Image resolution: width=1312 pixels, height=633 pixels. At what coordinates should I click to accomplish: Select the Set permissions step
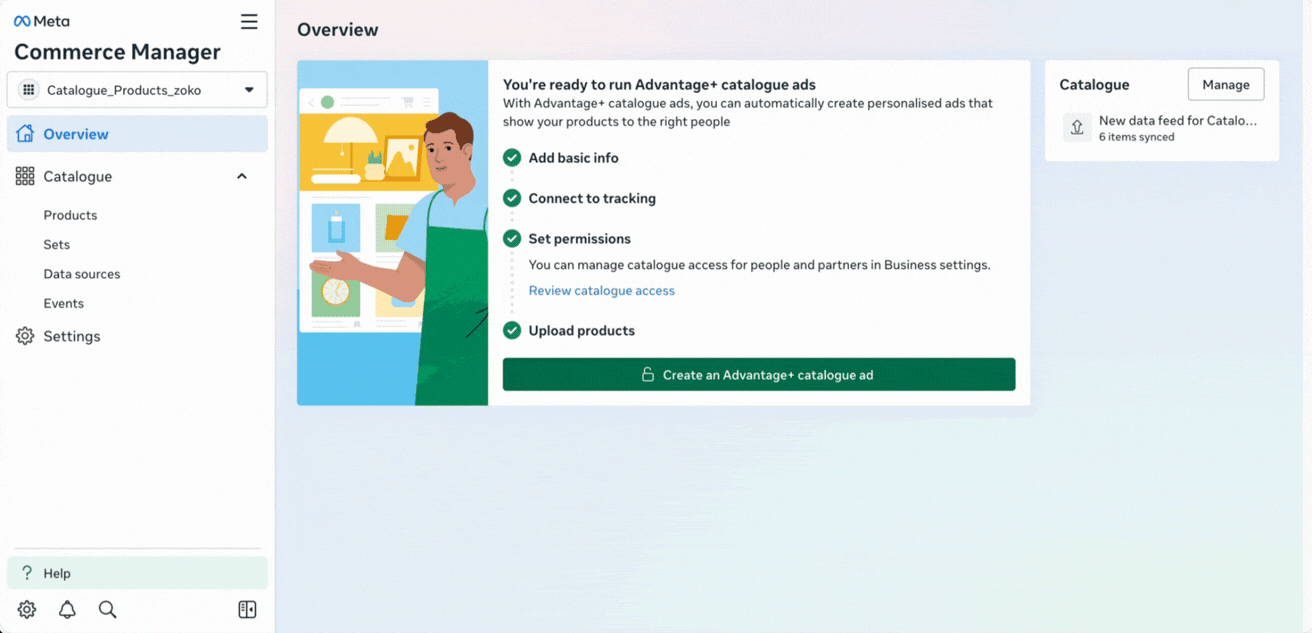click(x=580, y=239)
